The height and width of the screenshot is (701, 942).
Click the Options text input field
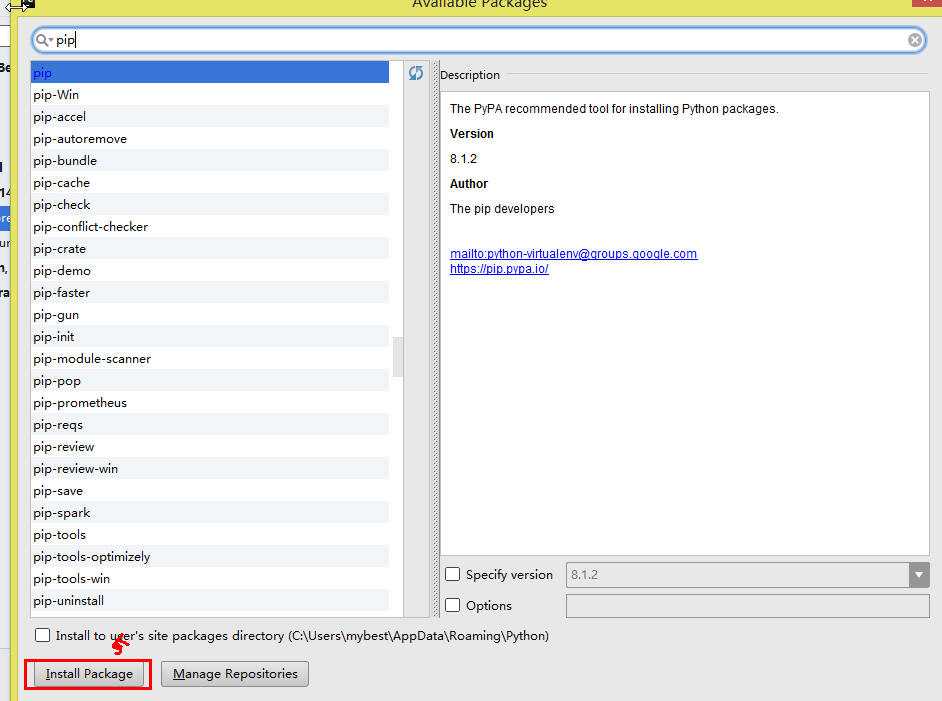click(747, 605)
